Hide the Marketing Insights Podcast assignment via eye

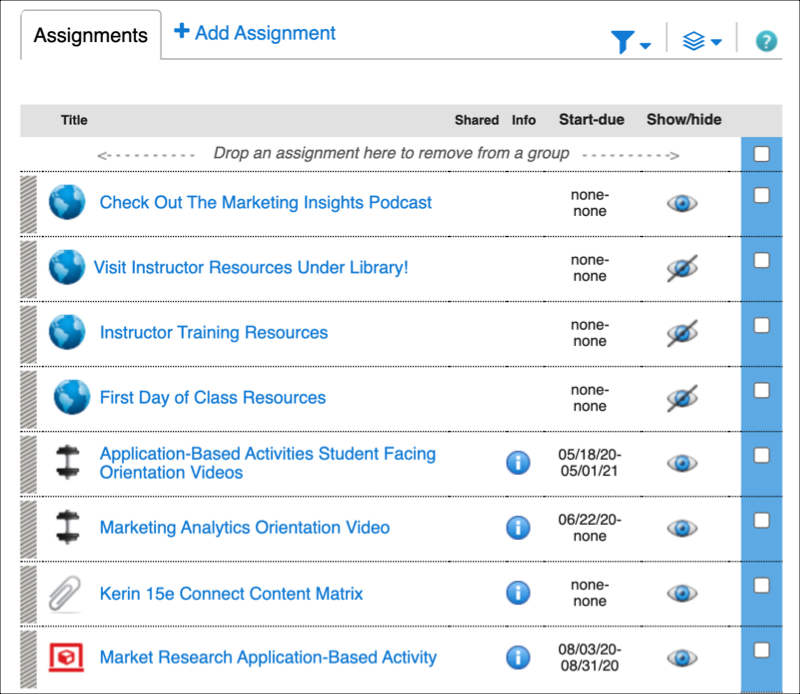click(682, 203)
